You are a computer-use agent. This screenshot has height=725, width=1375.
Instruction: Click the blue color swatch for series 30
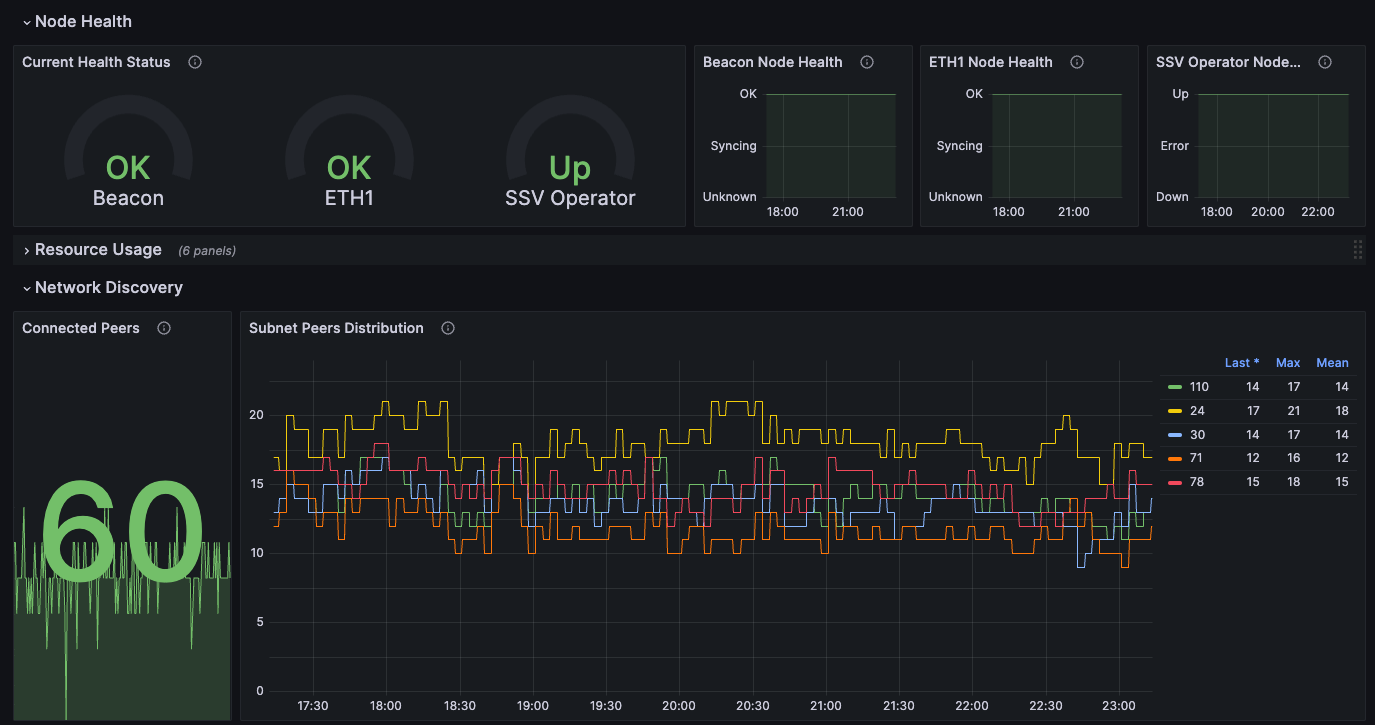1175,435
